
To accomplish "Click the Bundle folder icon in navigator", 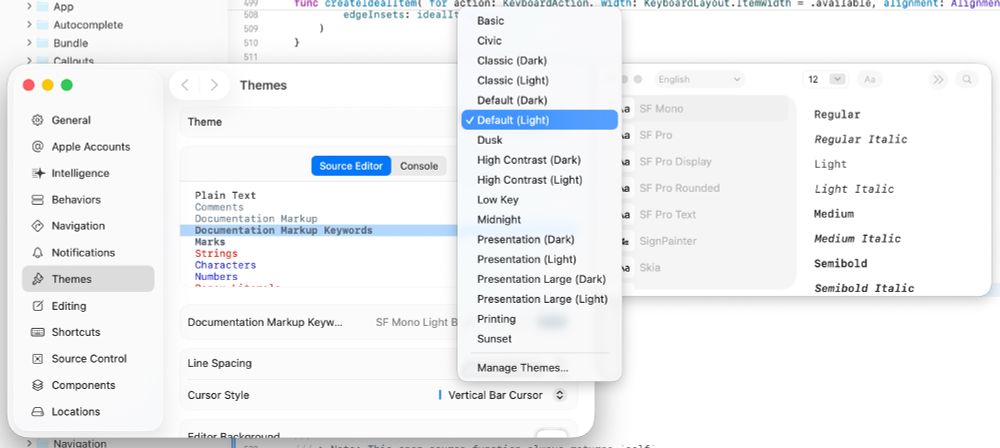I will click(43, 43).
